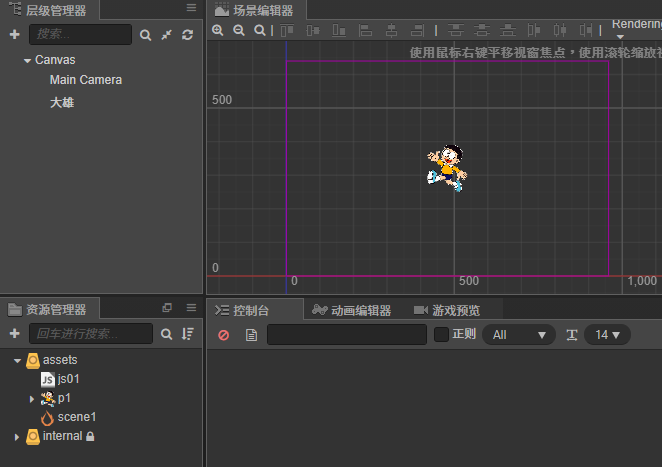Click asset search magnifier icon
Image resolution: width=662 pixels, height=467 pixels.
point(166,334)
